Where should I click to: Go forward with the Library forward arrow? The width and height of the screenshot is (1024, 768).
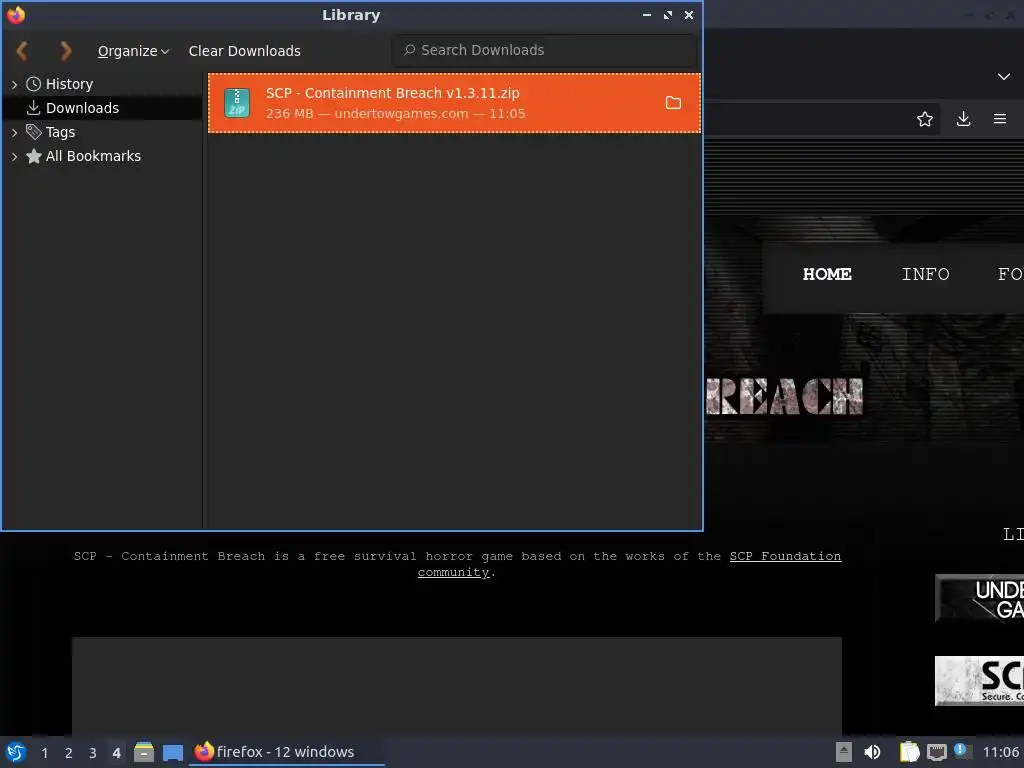coord(65,51)
